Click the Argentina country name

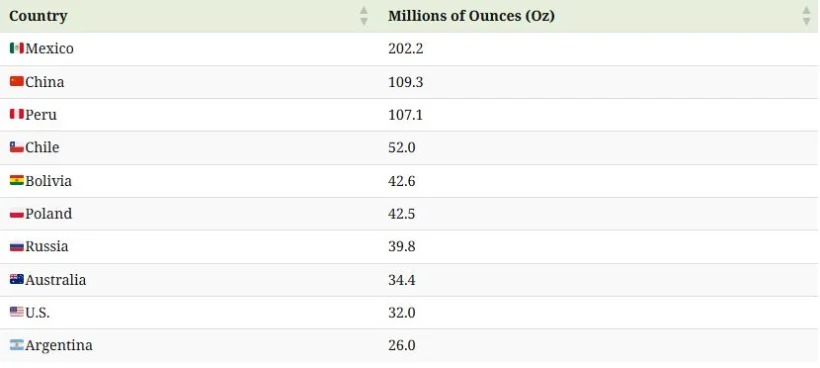click(x=59, y=346)
